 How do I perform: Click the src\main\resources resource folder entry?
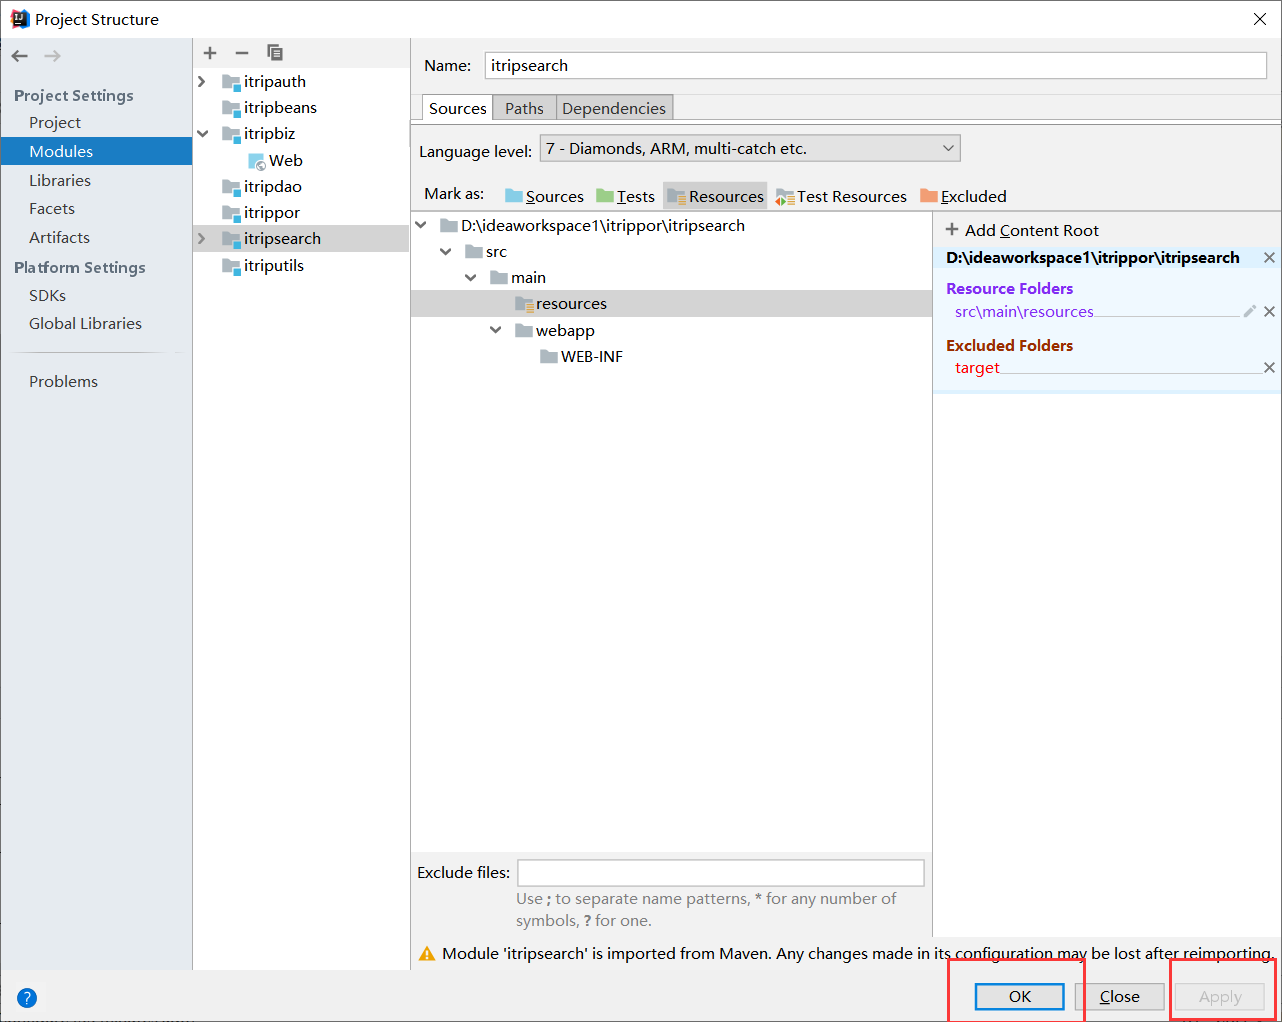point(1024,312)
